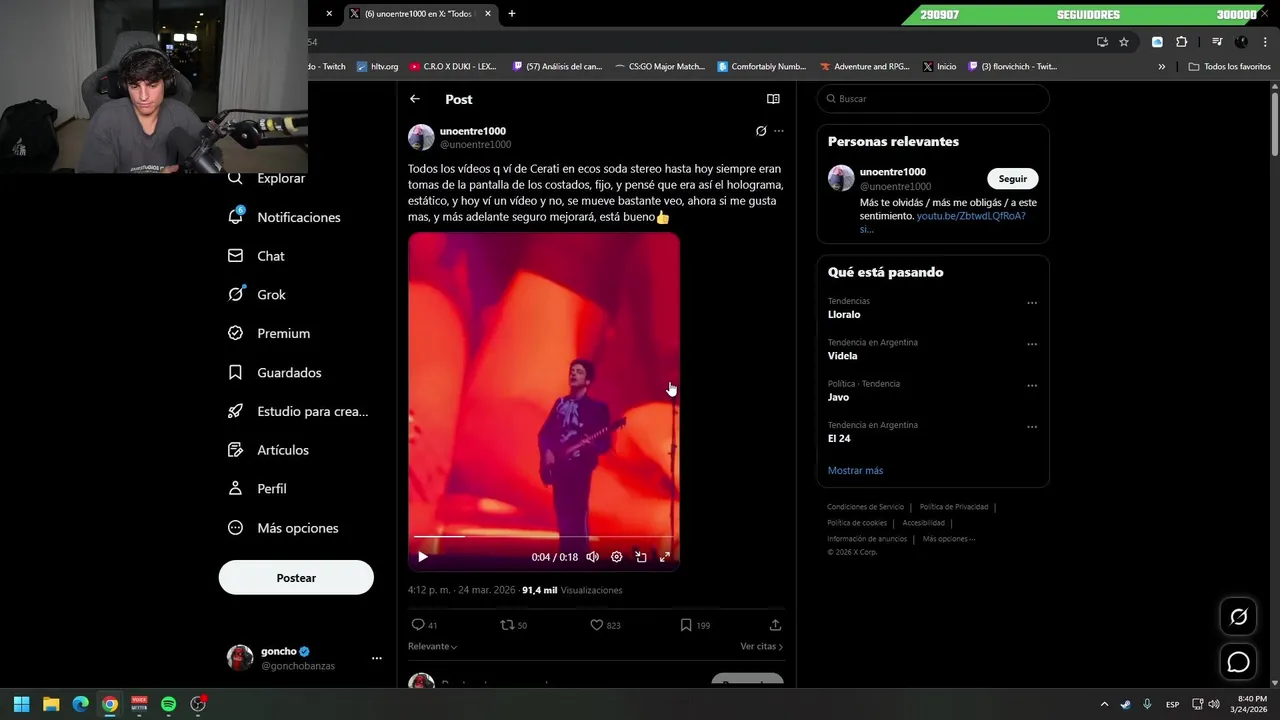Open Comfortably Numb bookmark

[762, 67]
